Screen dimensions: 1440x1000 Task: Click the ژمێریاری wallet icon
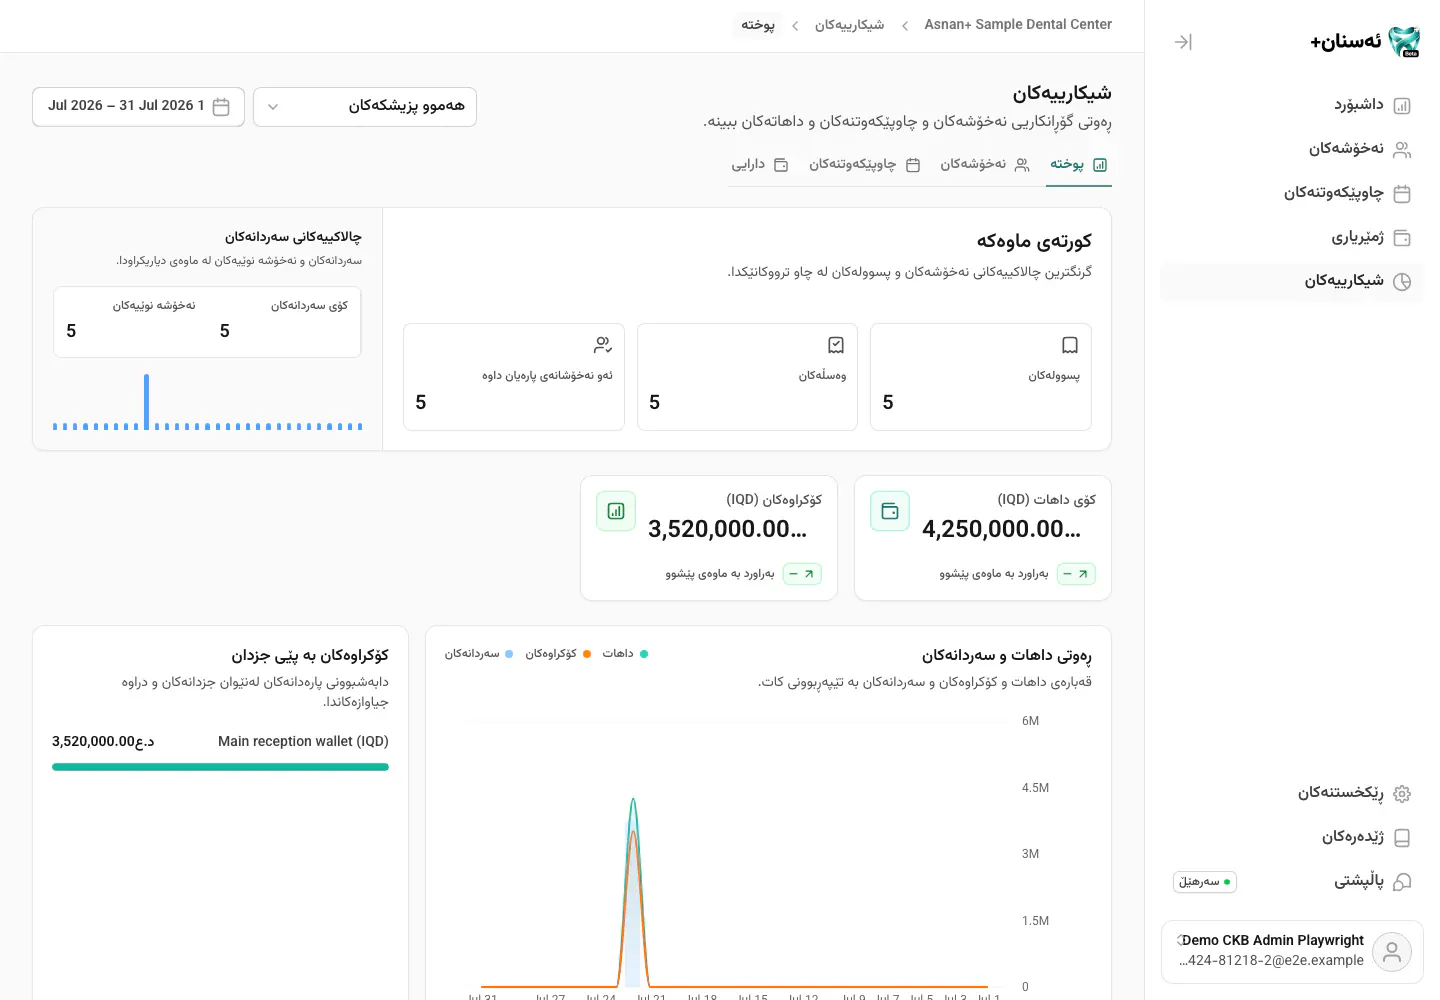[x=1402, y=238]
